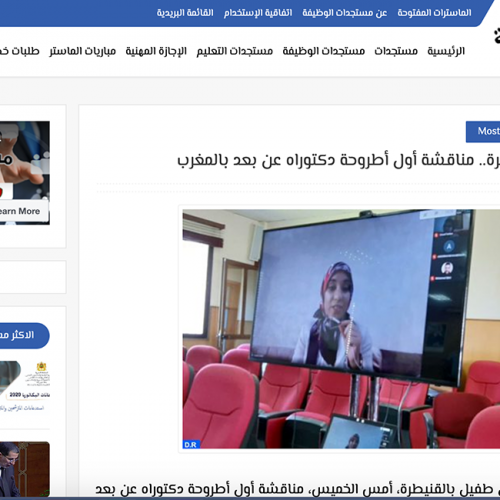
Task: Click the article headline about أطروحة دكتوراه
Action: click(x=338, y=160)
